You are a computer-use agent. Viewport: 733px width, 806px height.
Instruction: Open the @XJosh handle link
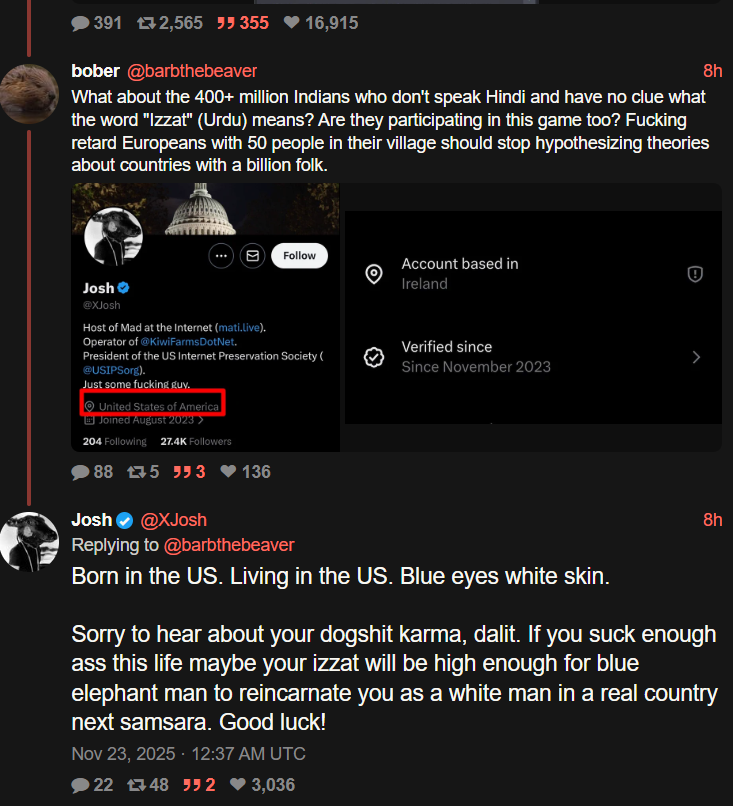click(x=173, y=520)
